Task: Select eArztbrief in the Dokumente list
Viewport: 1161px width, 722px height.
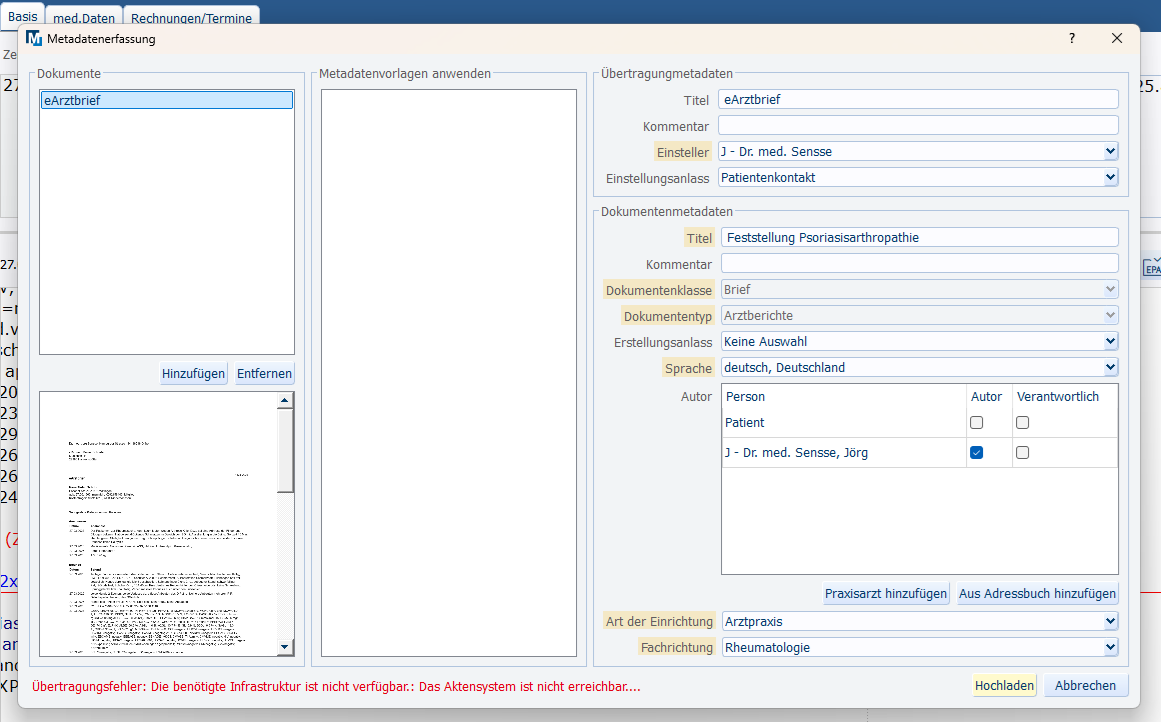Action: [x=167, y=100]
